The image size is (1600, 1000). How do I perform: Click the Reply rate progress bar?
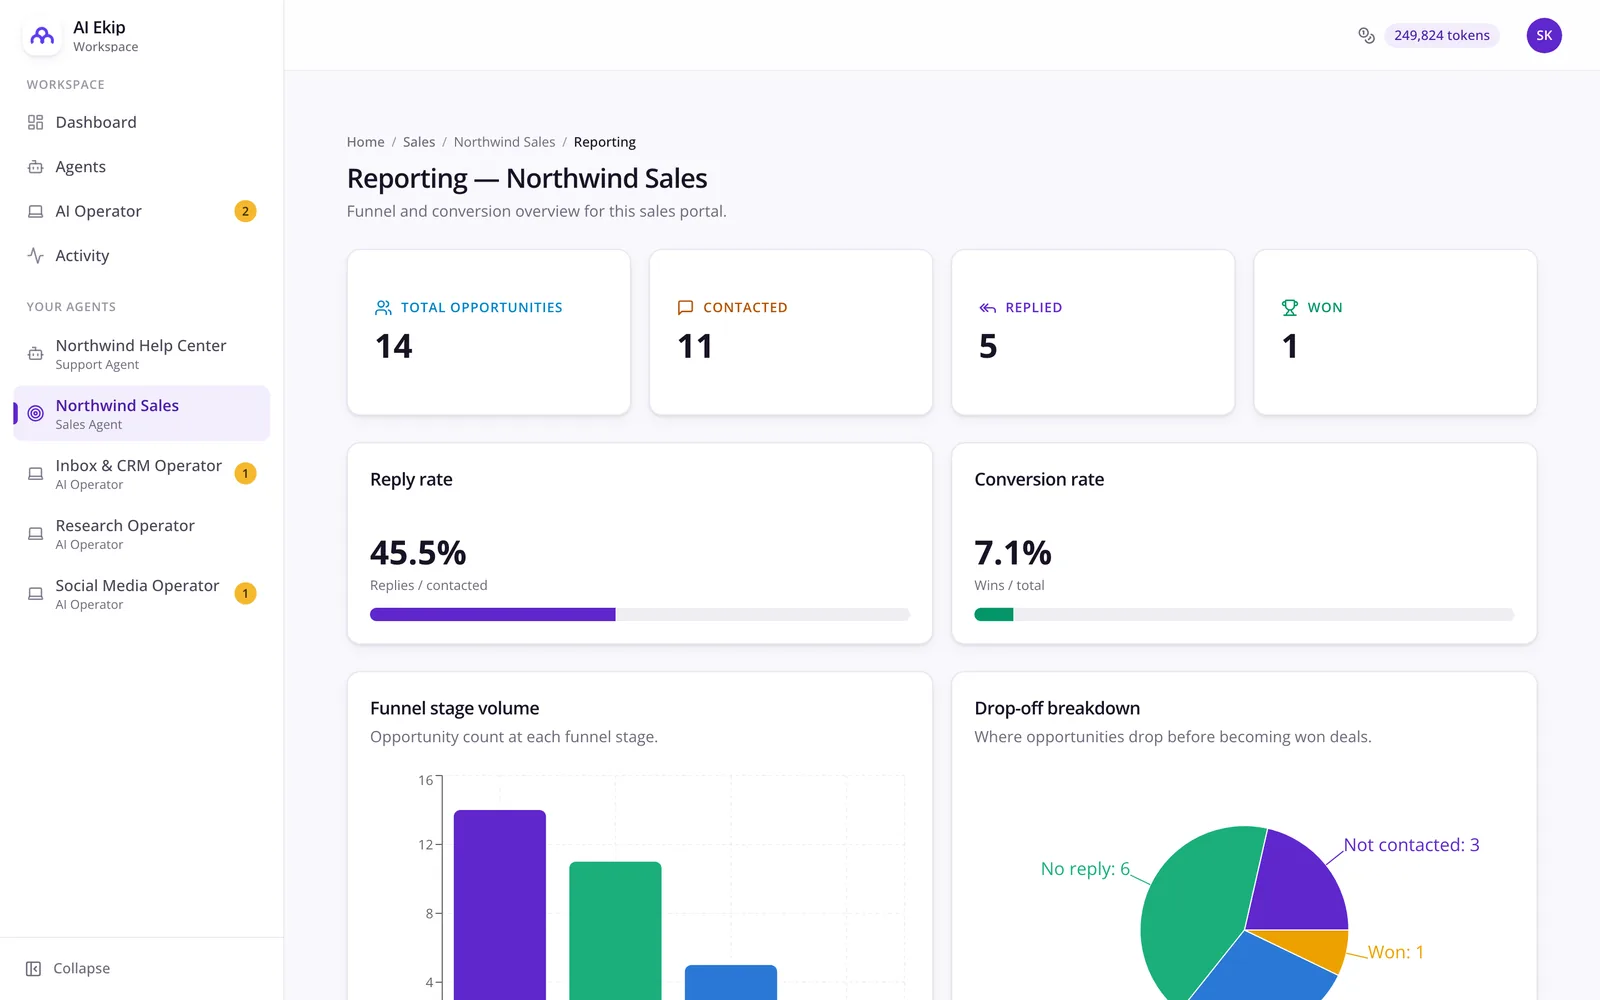(x=640, y=614)
